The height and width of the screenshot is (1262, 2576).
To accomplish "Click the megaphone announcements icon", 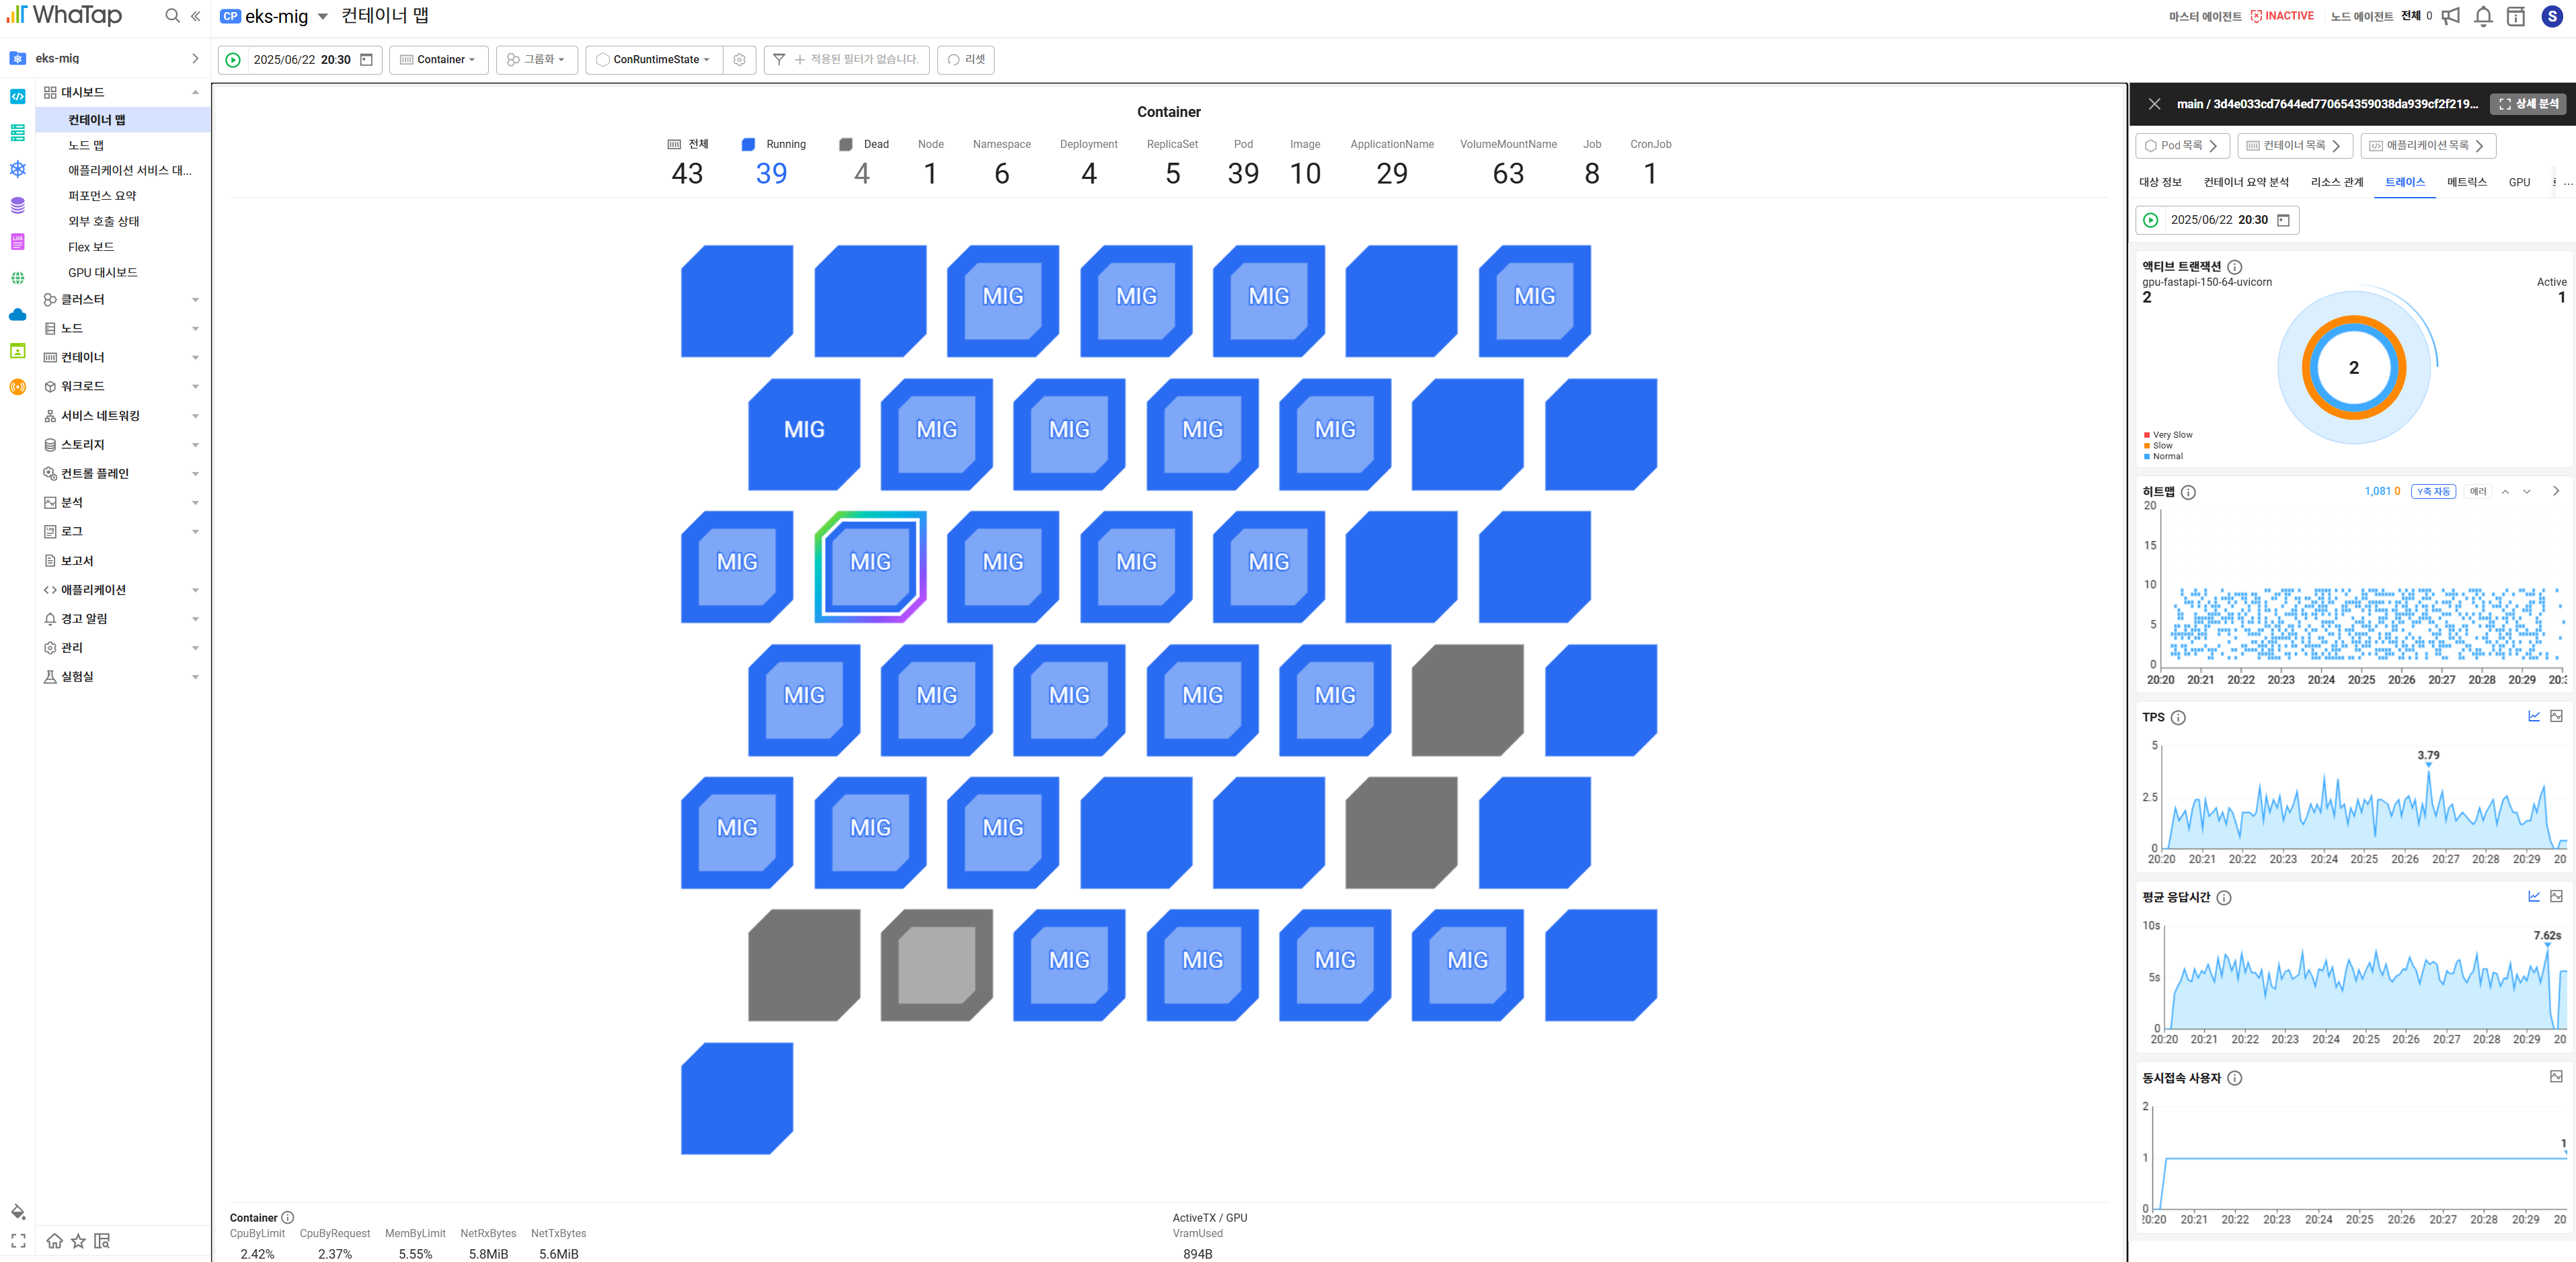I will click(2450, 16).
